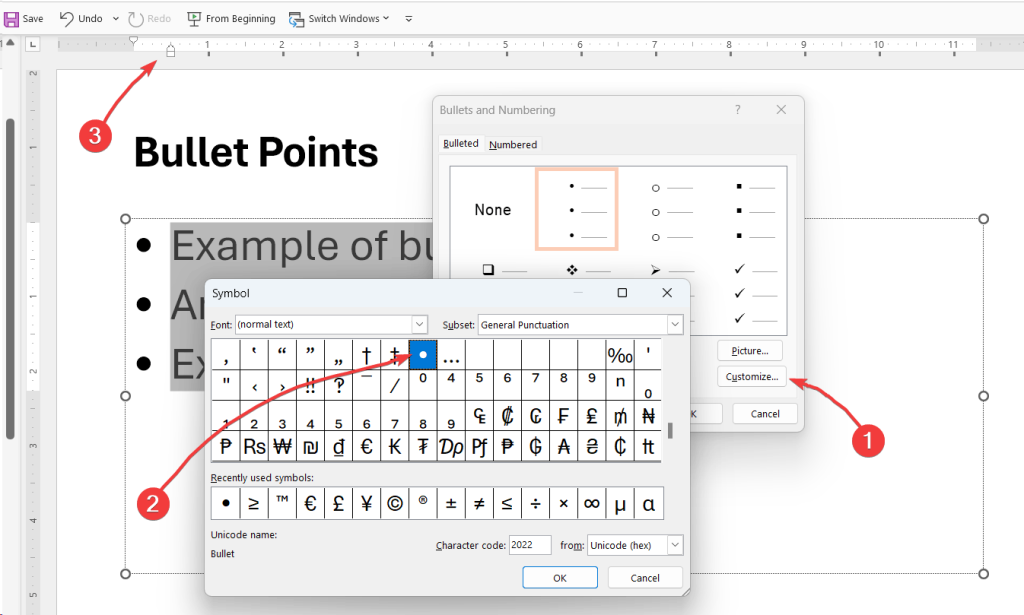Select the trademark symbol in recently used symbols
This screenshot has height=615, width=1024.
coord(281,503)
